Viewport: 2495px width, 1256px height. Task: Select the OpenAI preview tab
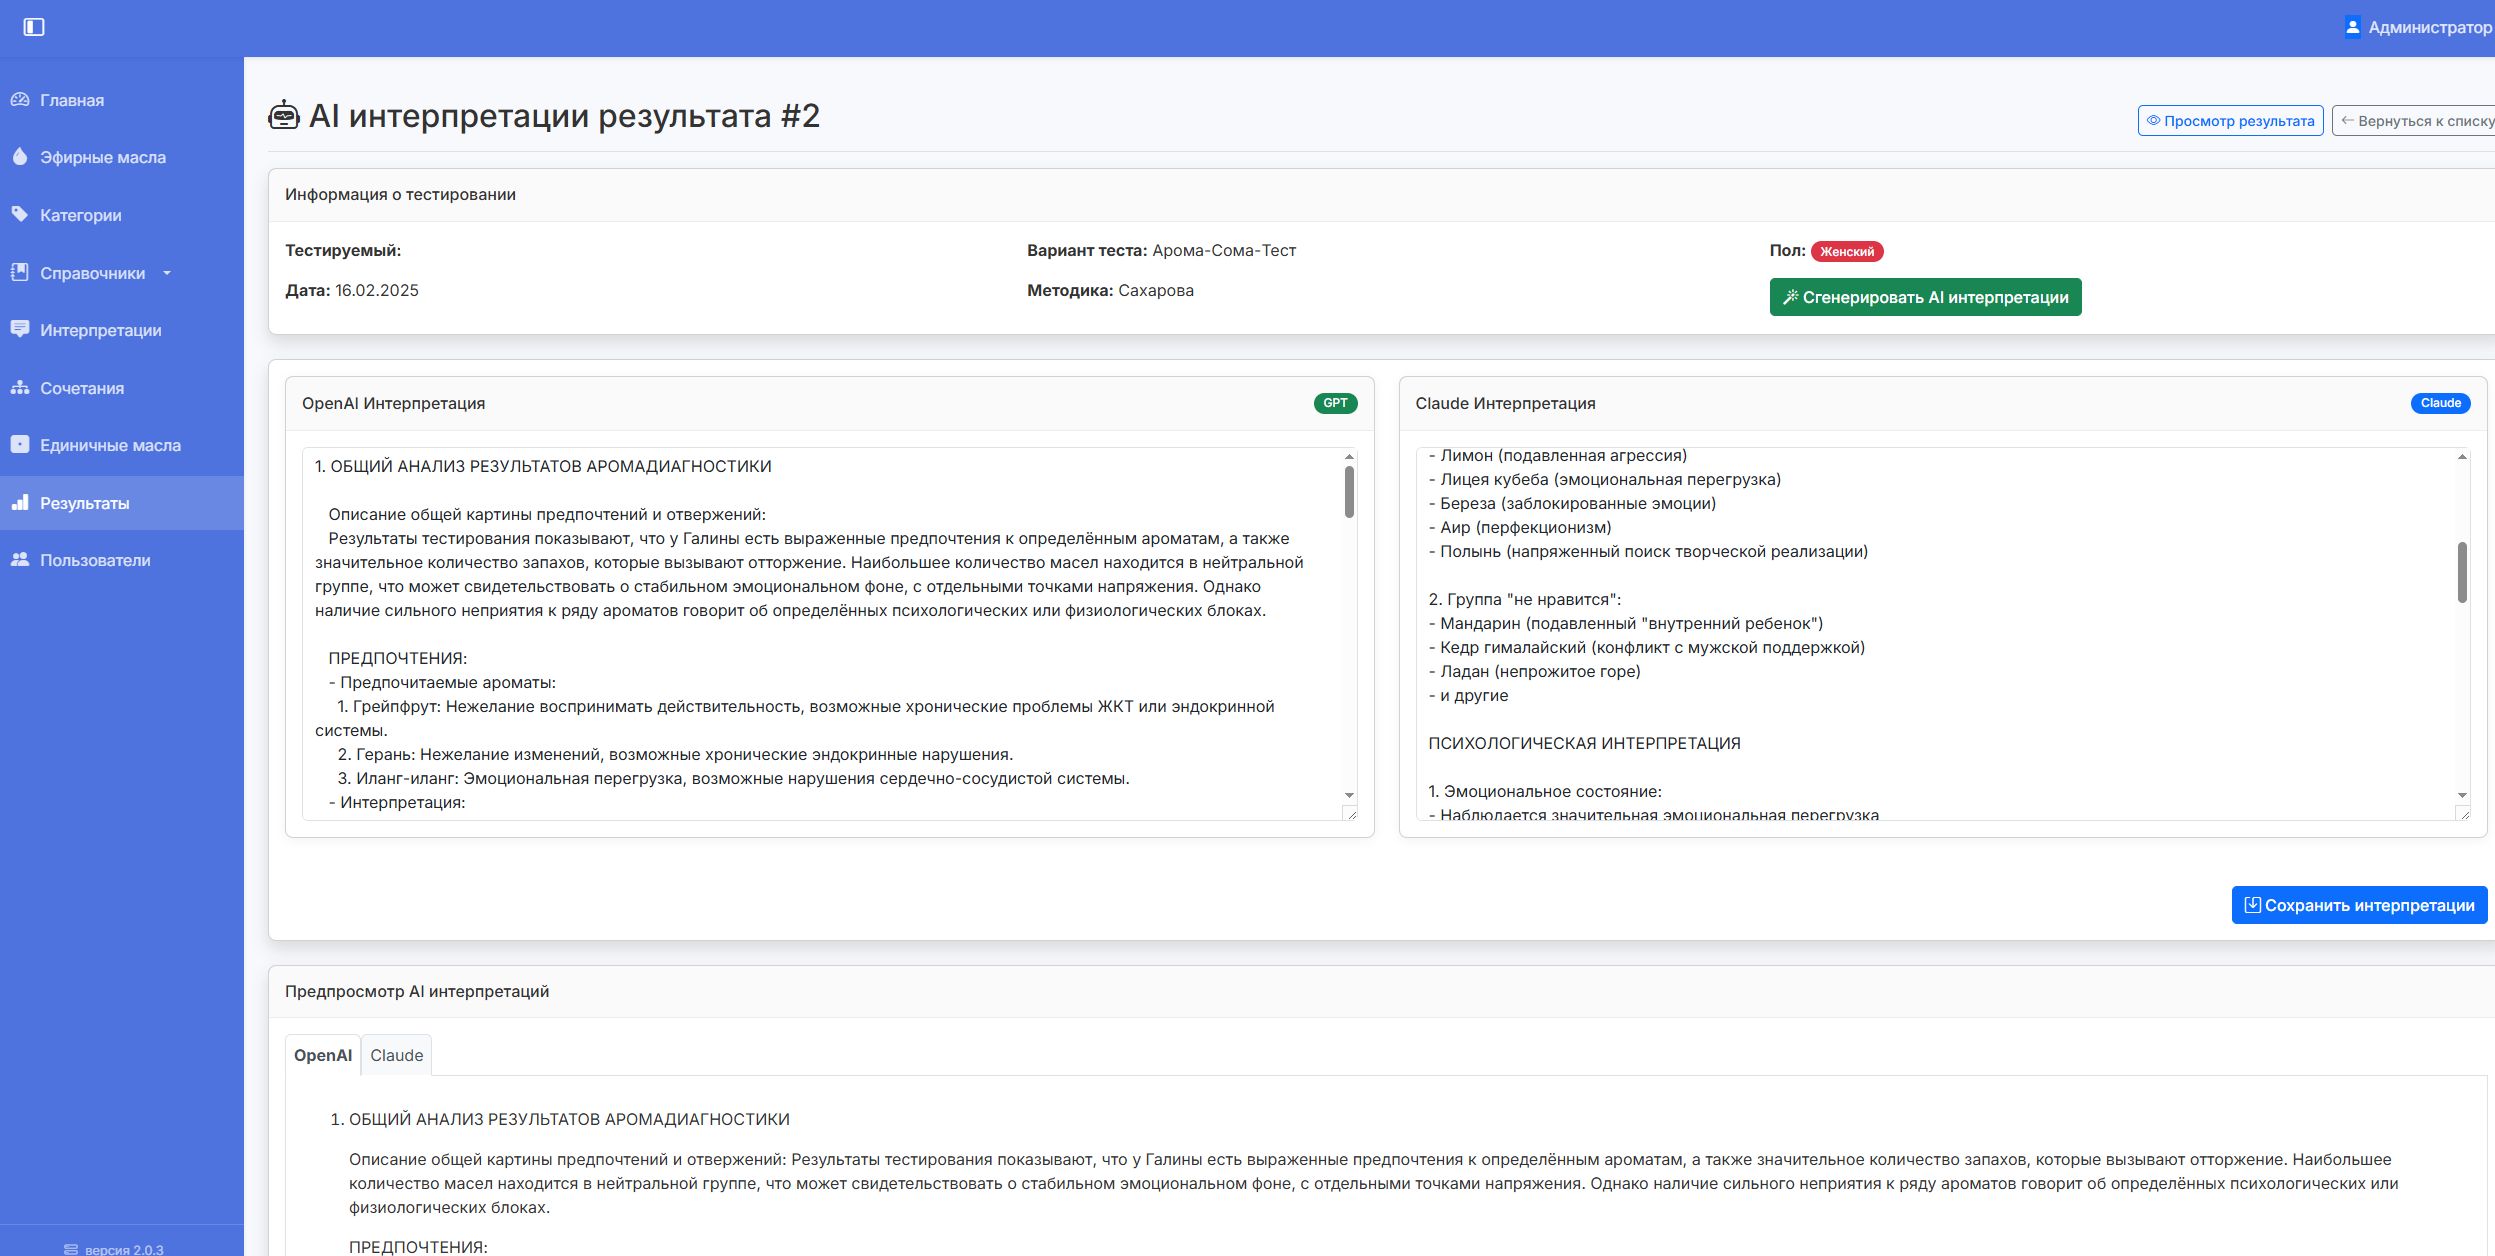(x=322, y=1055)
